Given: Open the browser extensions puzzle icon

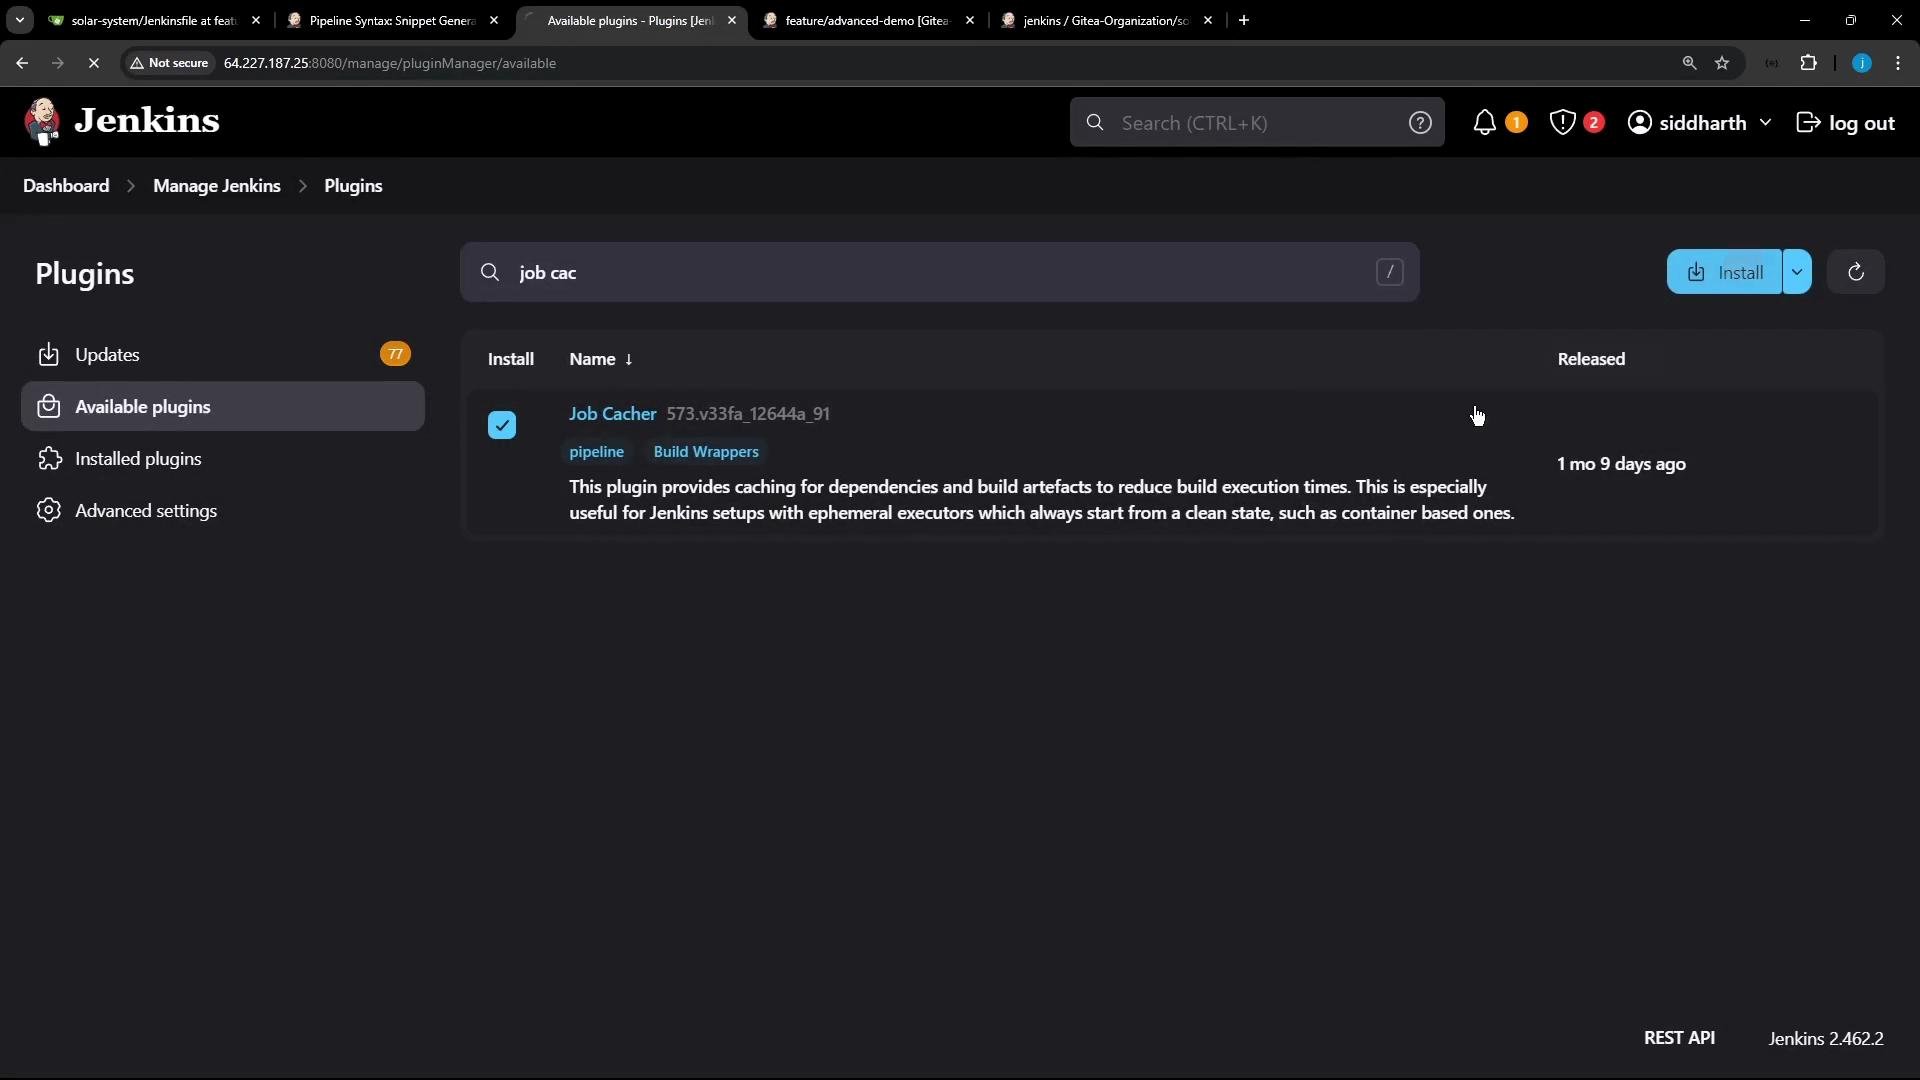Looking at the screenshot, I should 1808,63.
